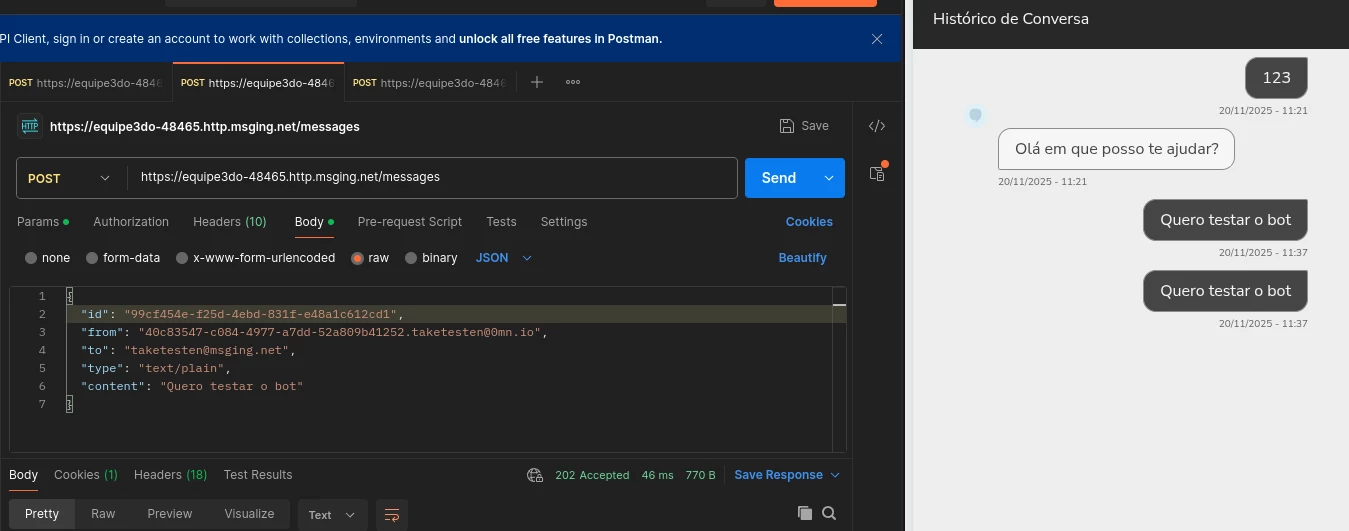Click line number 7 in editor gutter
1349x531 pixels.
[41, 404]
